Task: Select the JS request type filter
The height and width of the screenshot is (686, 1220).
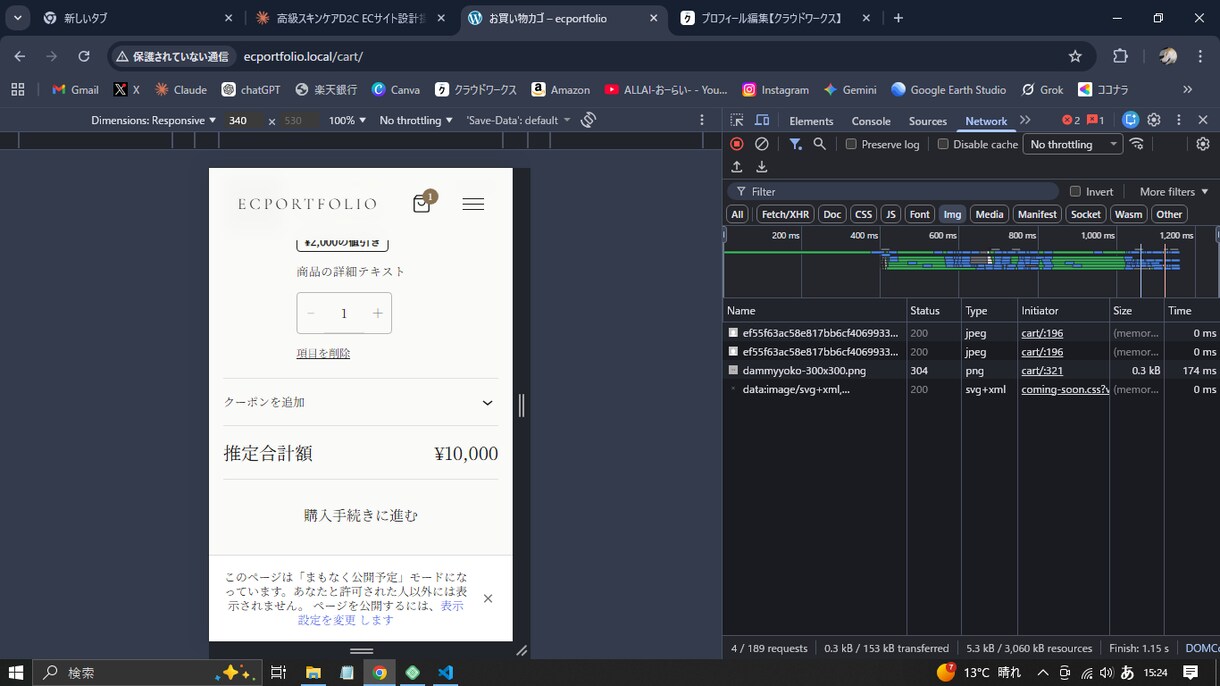Action: point(890,214)
